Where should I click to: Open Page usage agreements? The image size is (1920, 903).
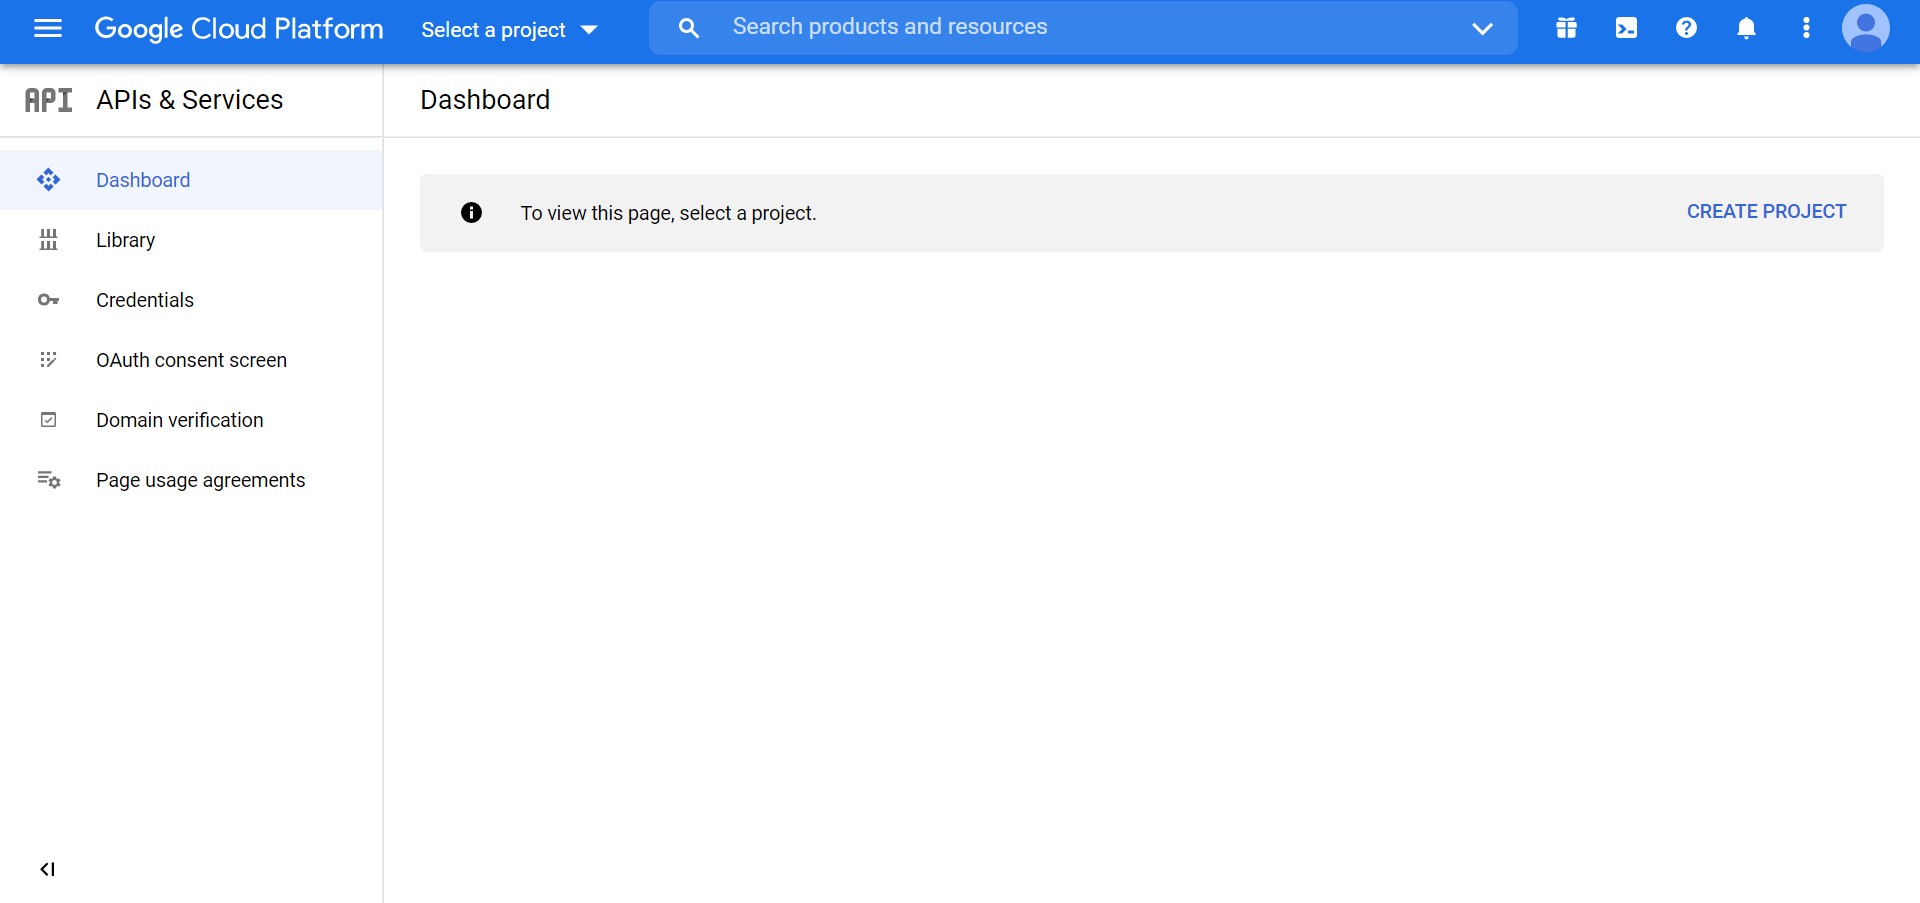click(191, 480)
